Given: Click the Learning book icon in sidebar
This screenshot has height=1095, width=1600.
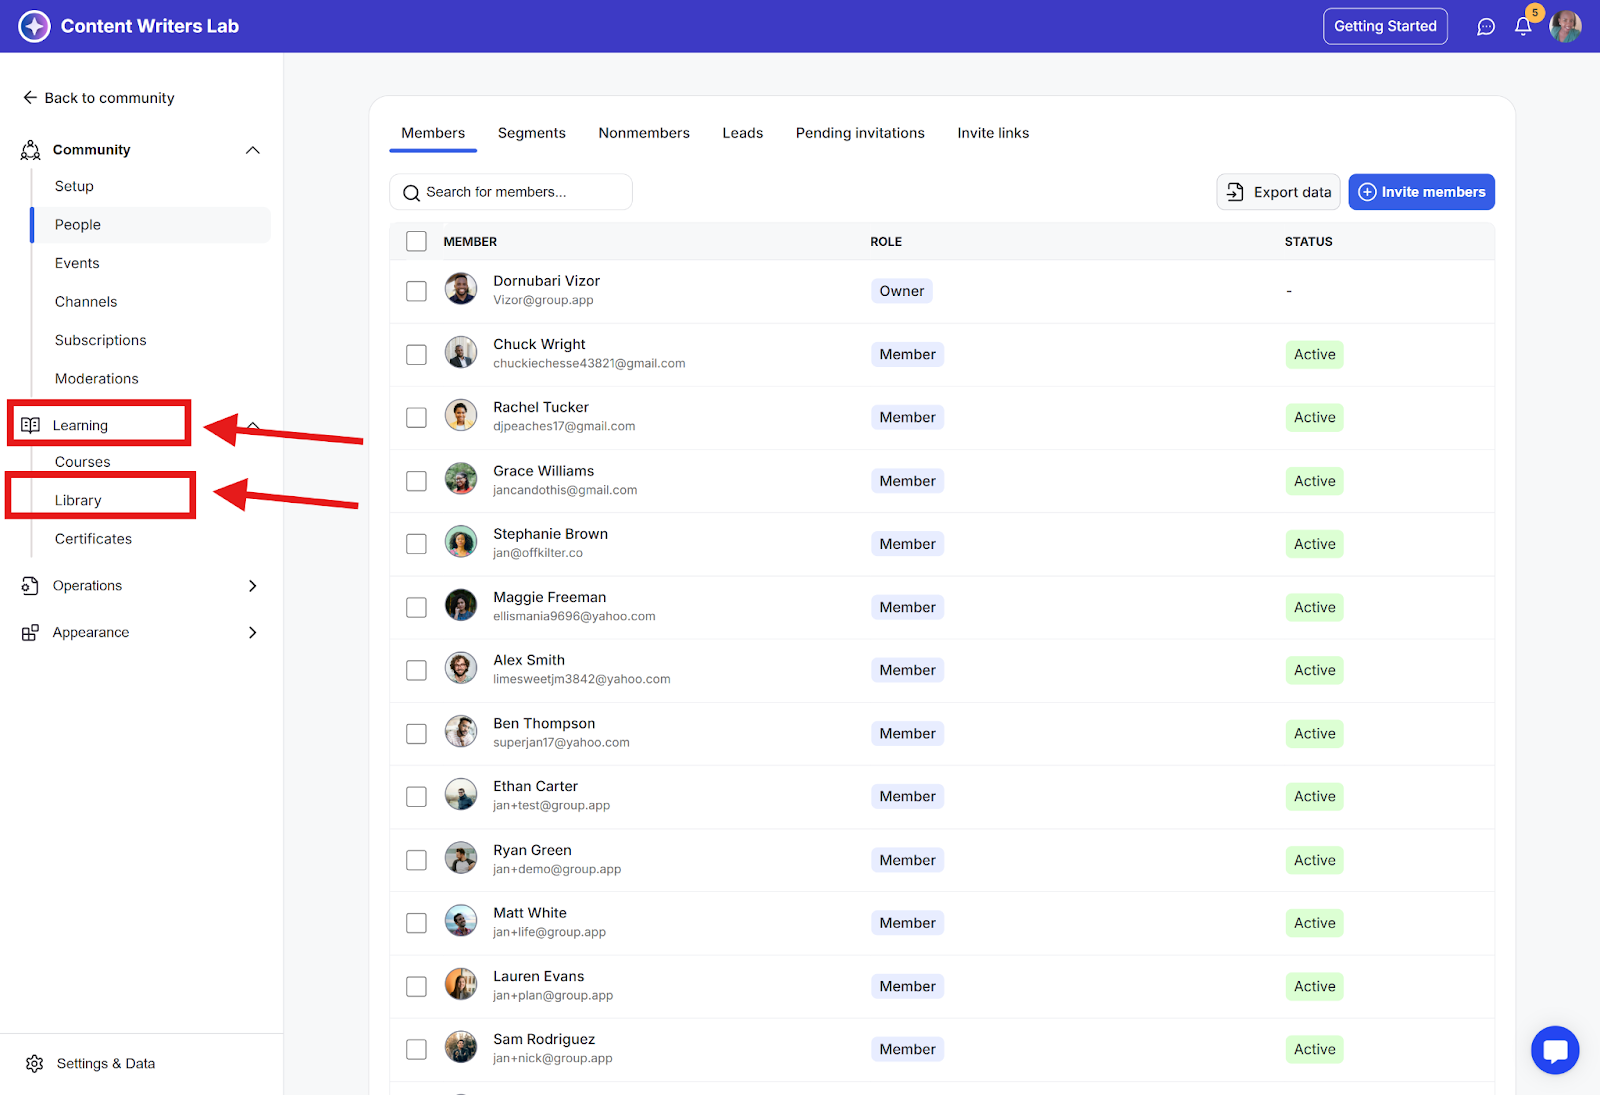Looking at the screenshot, I should coord(31,425).
